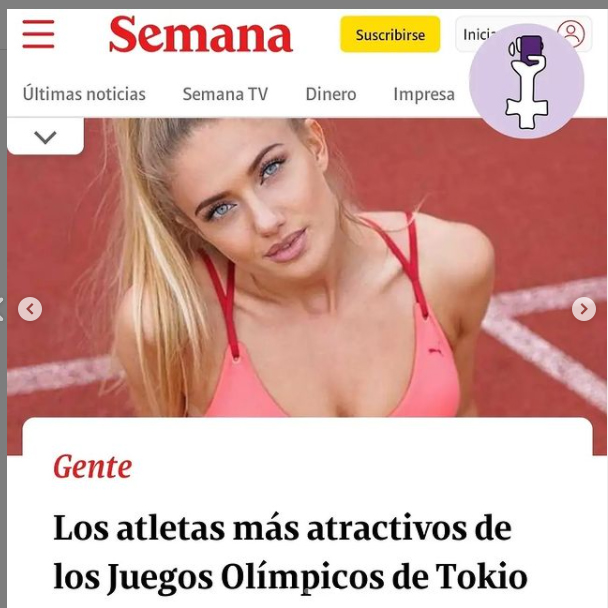Select the Impresa menu item

[424, 94]
